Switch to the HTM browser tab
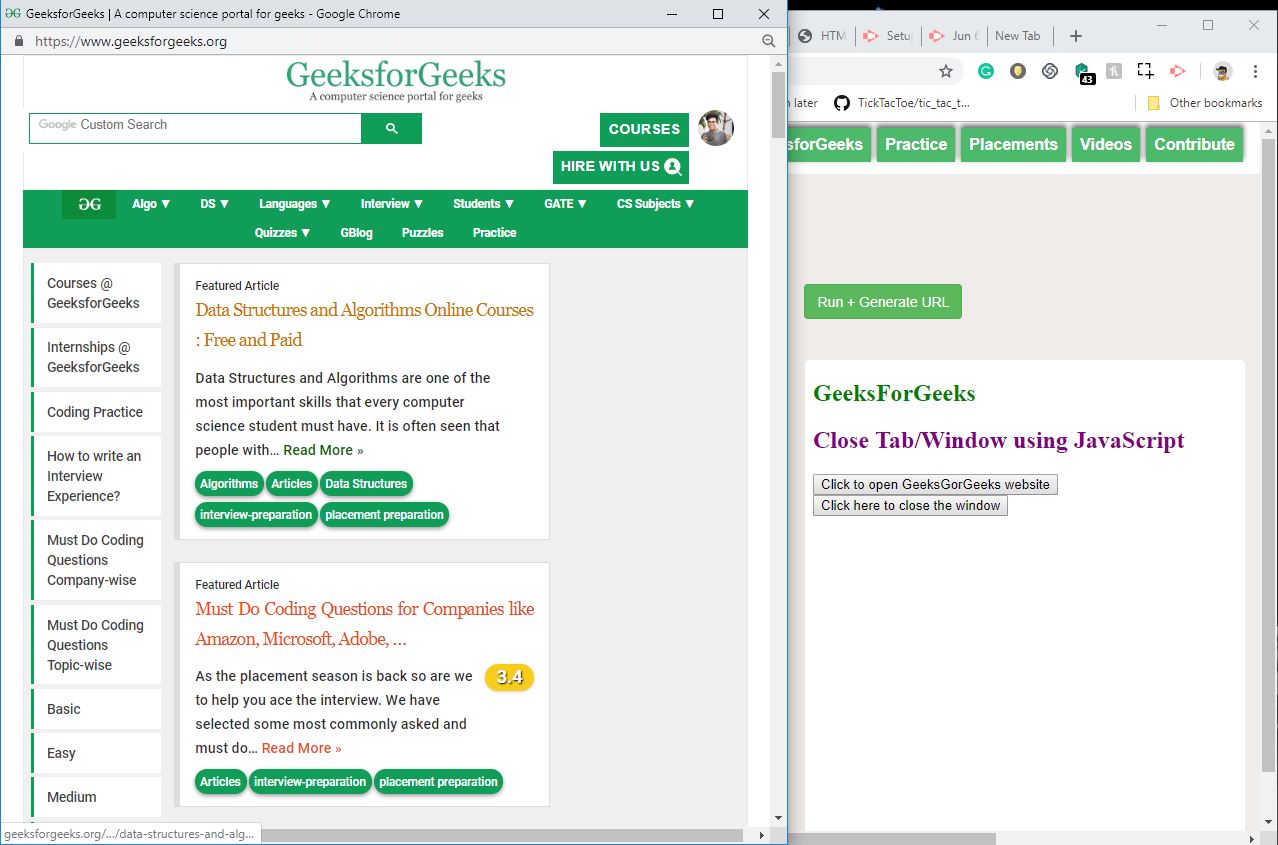This screenshot has height=845, width=1278. (823, 36)
